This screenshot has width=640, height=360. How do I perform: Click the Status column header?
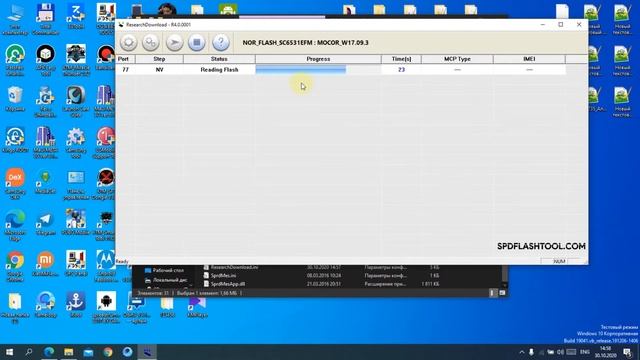click(219, 59)
